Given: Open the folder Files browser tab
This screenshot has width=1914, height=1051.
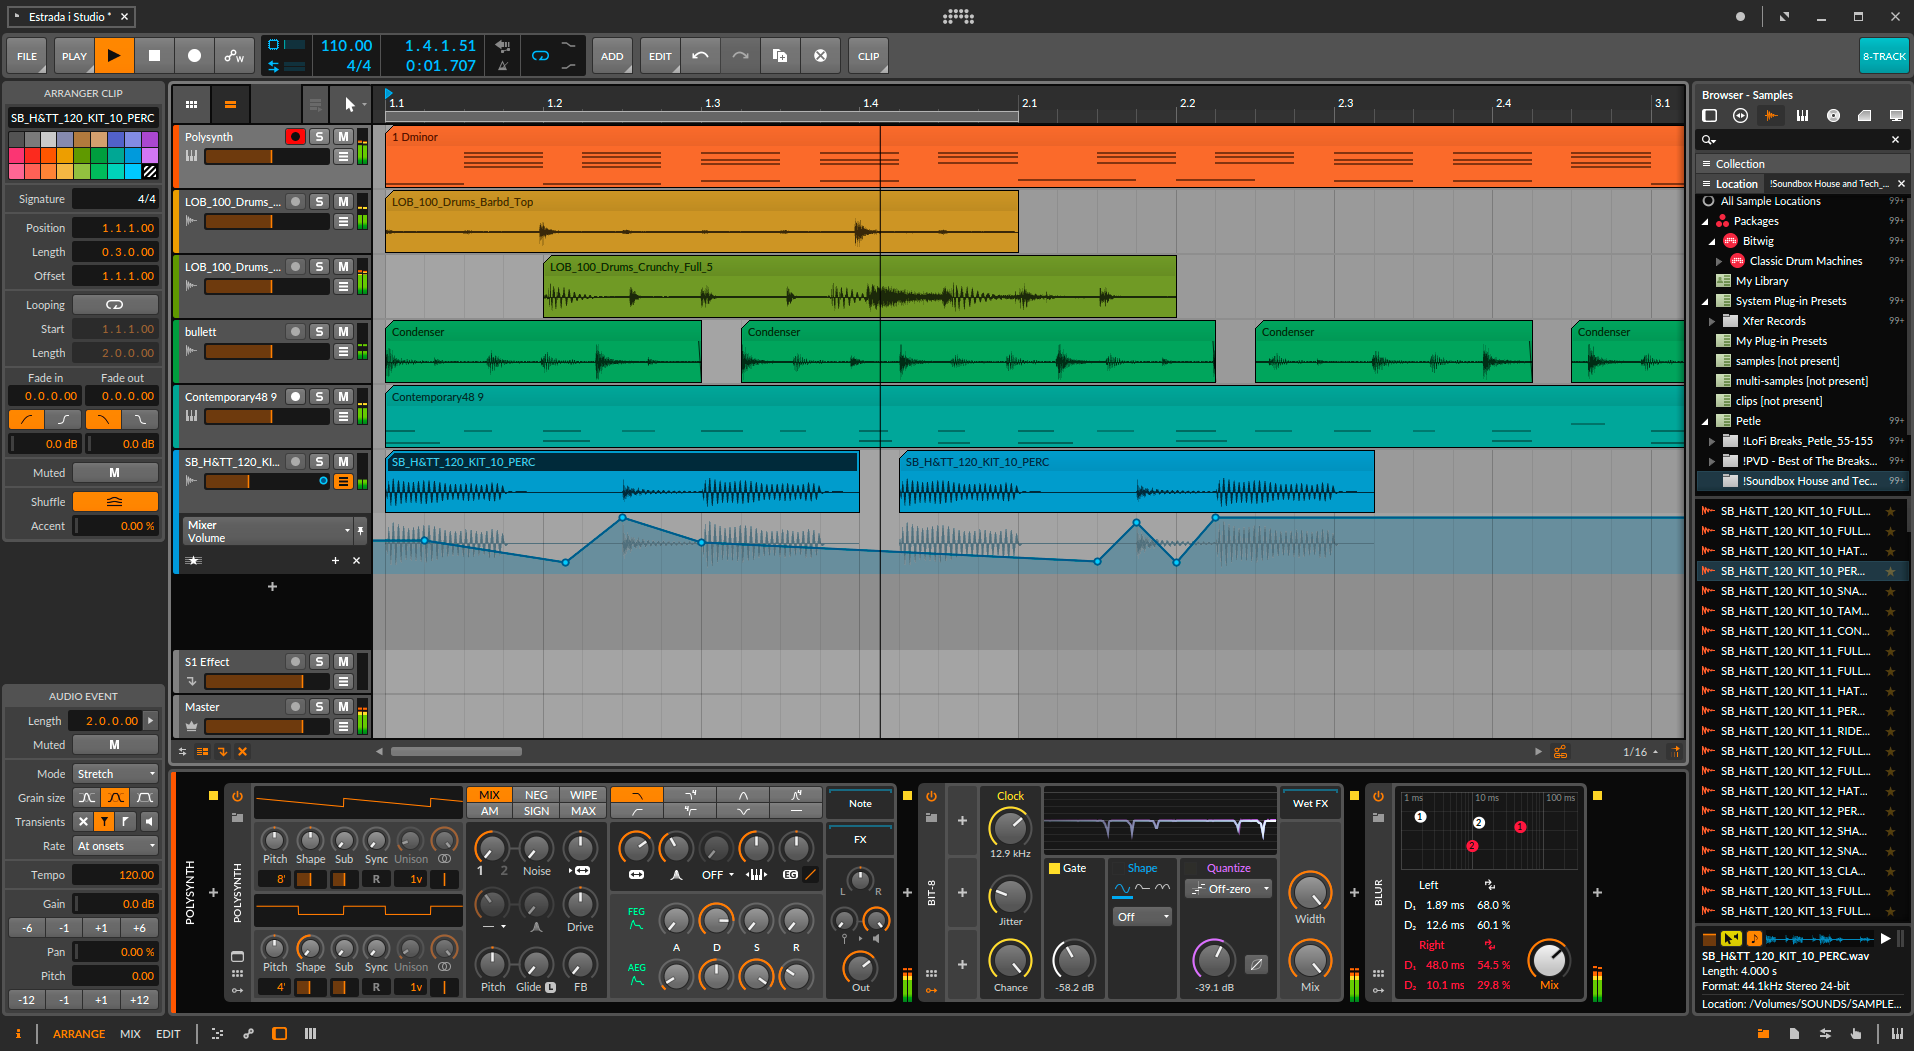Looking at the screenshot, I should point(1864,116).
